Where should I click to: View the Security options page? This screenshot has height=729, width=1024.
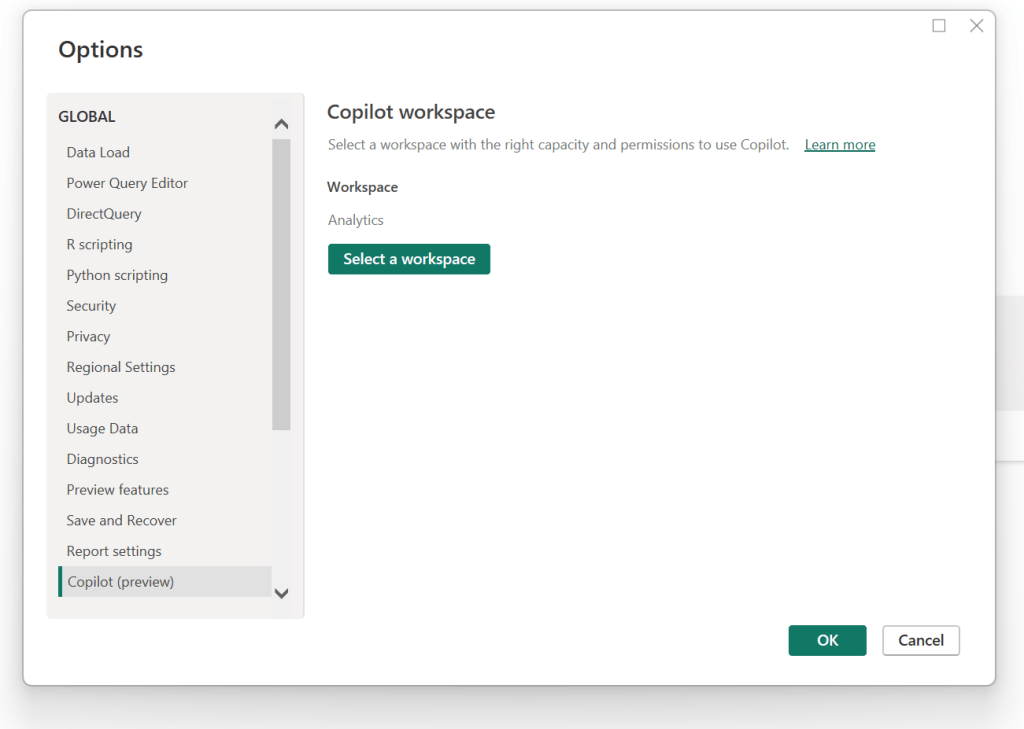click(x=91, y=305)
